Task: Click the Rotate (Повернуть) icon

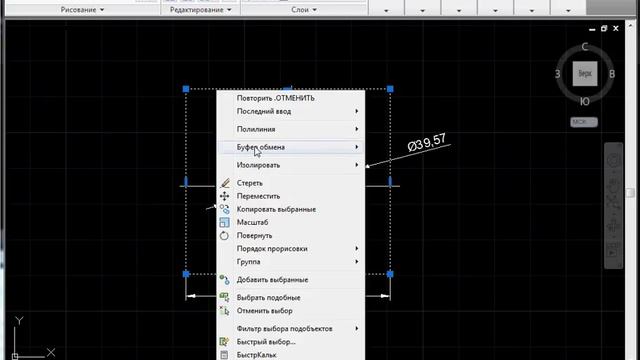Action: point(224,236)
